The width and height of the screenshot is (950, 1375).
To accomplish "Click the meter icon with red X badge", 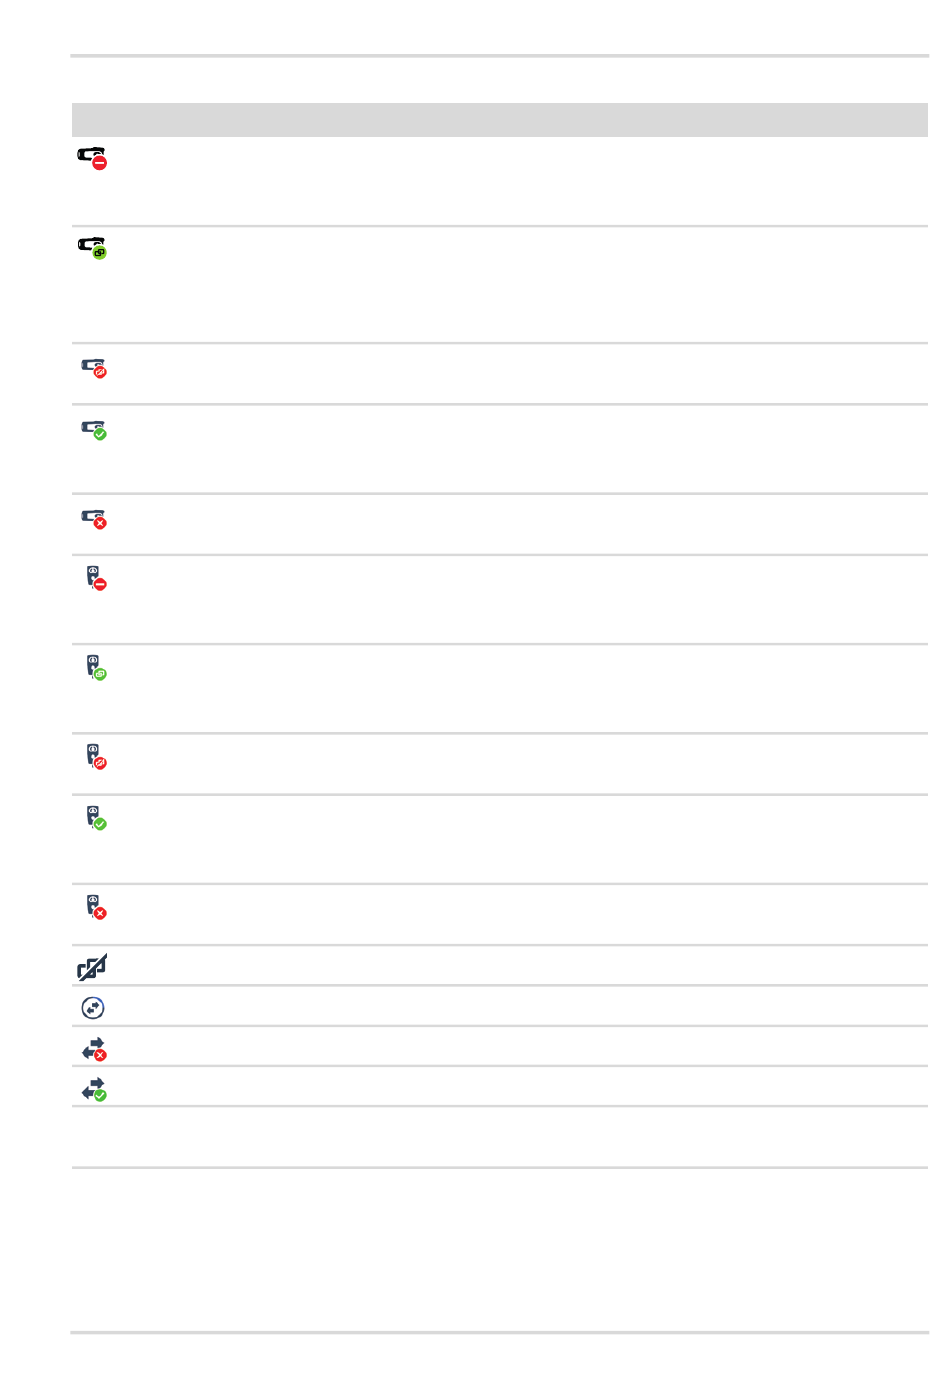I will [96, 907].
